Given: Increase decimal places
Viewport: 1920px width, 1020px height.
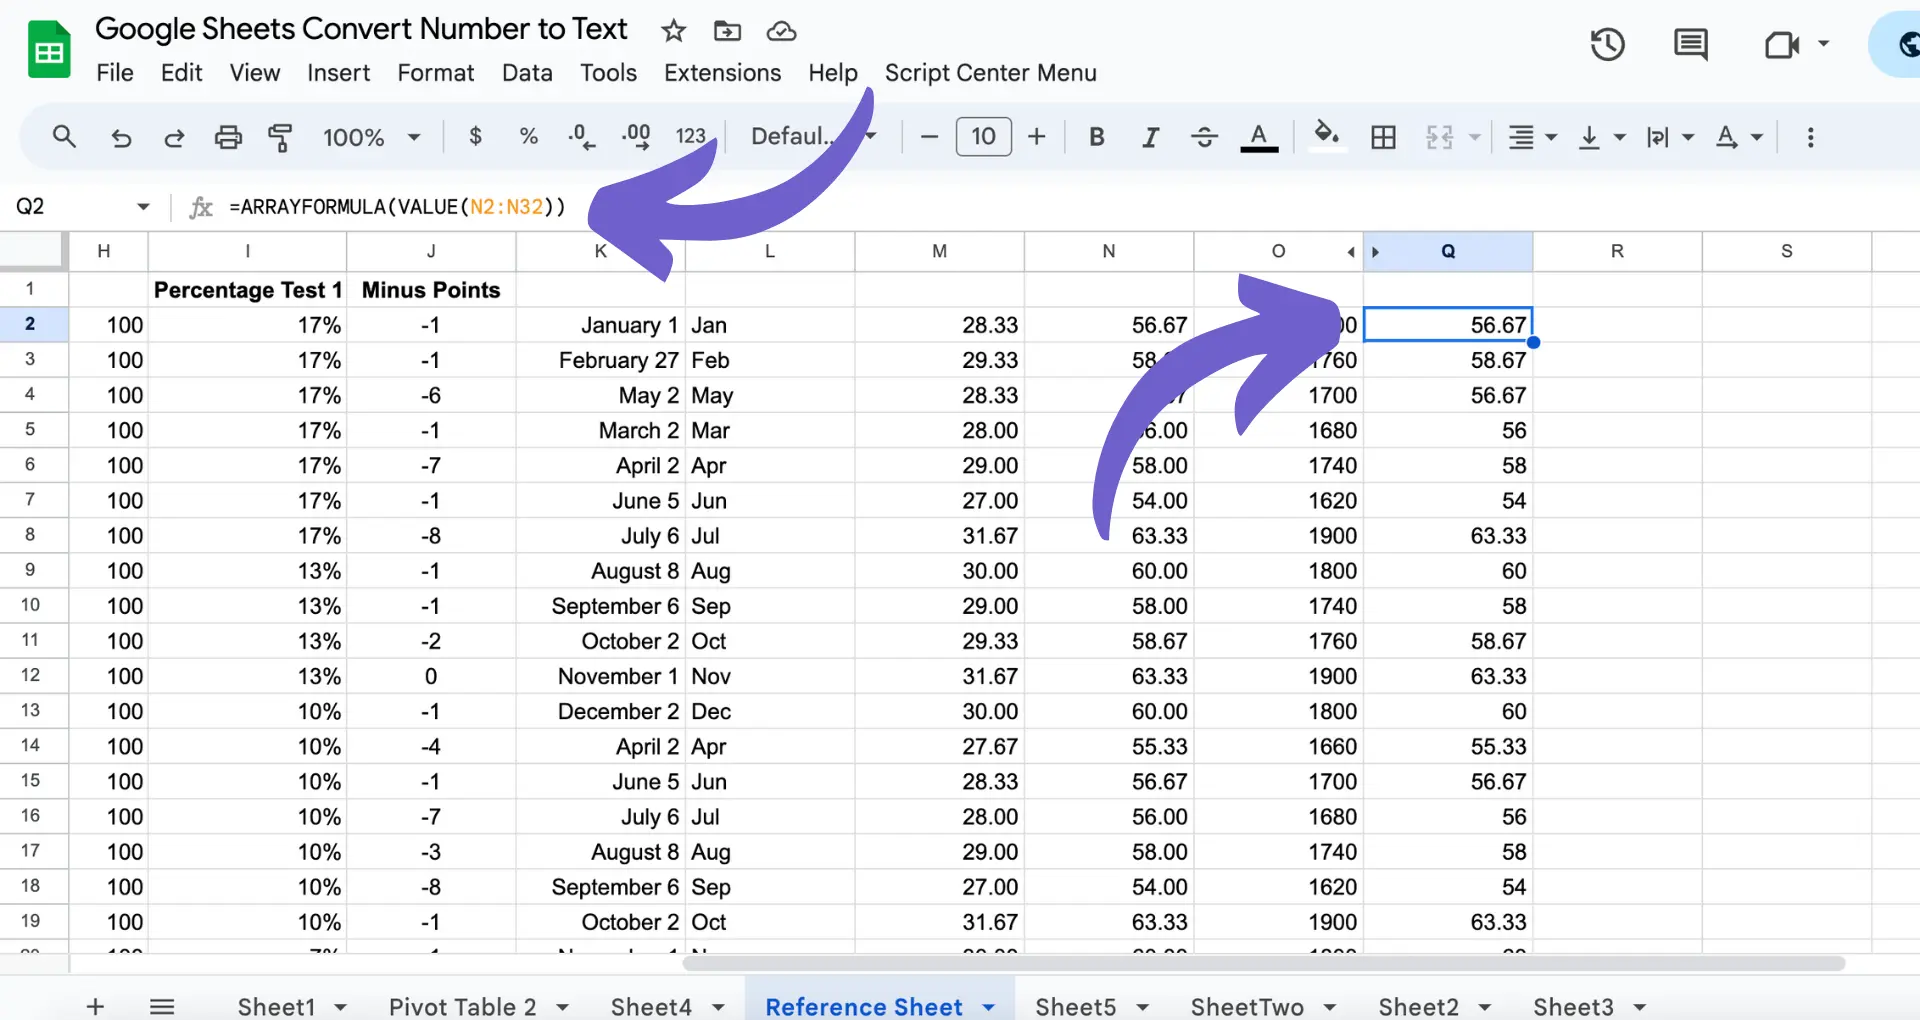Looking at the screenshot, I should pos(636,136).
